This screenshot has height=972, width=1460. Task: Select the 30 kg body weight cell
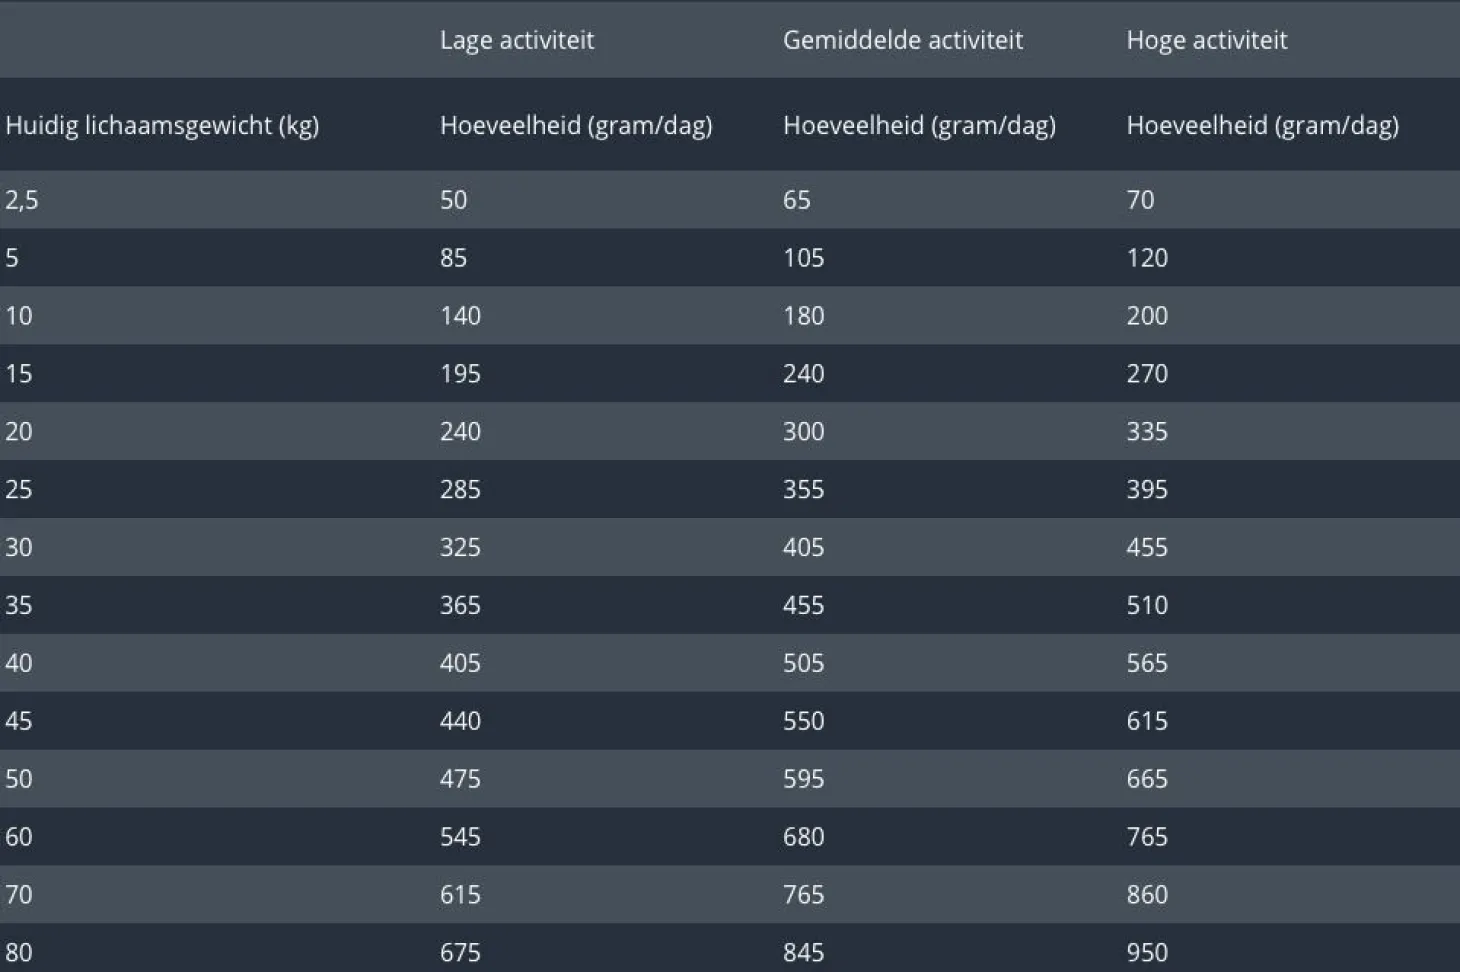(x=19, y=548)
